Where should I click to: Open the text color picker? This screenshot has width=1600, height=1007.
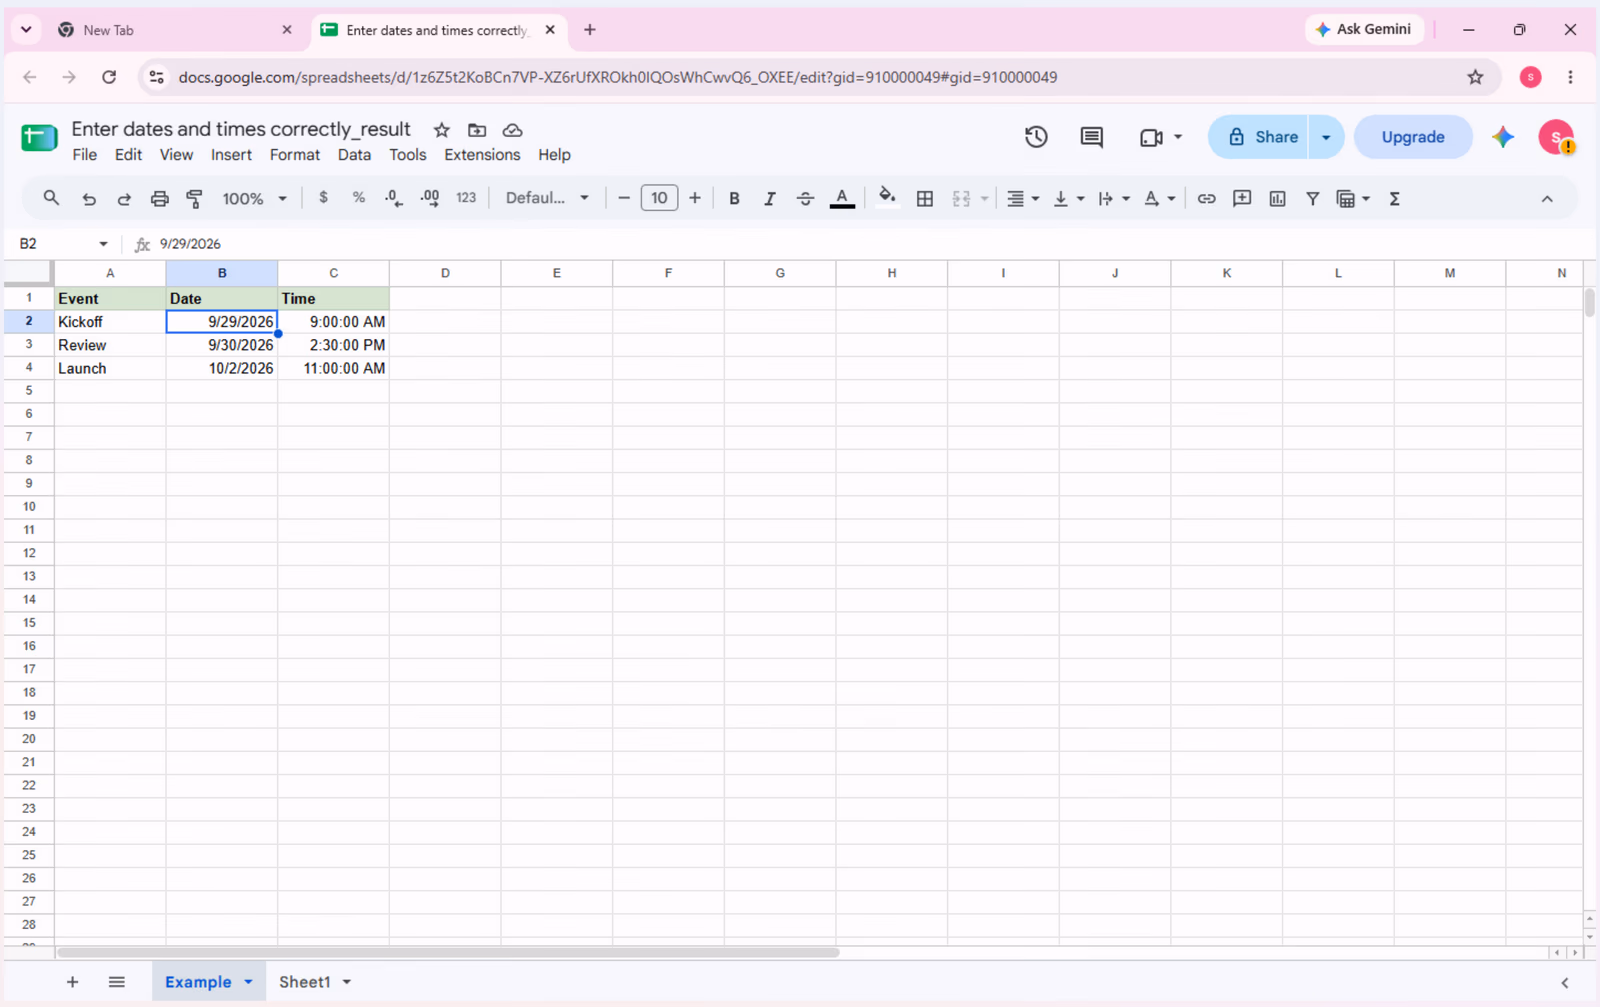[843, 199]
